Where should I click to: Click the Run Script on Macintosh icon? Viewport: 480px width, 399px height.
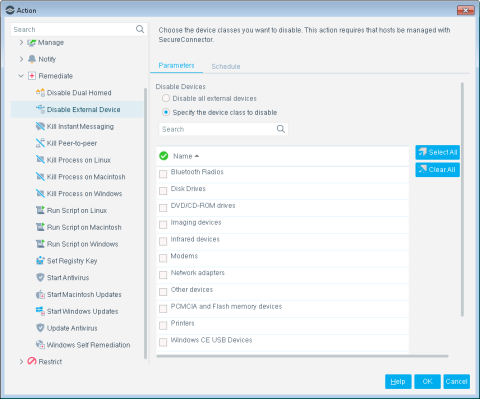tap(40, 227)
